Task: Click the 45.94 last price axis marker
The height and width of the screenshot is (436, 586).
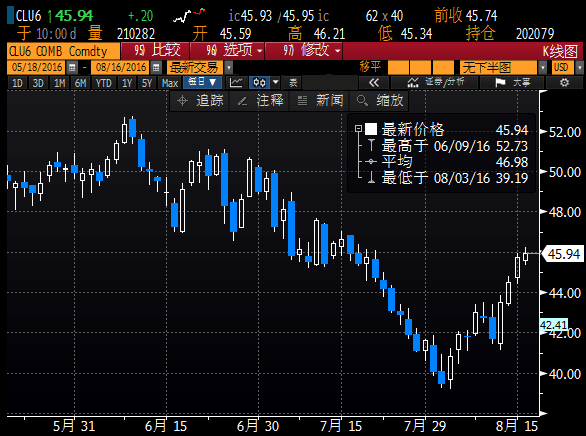Action: point(562,254)
